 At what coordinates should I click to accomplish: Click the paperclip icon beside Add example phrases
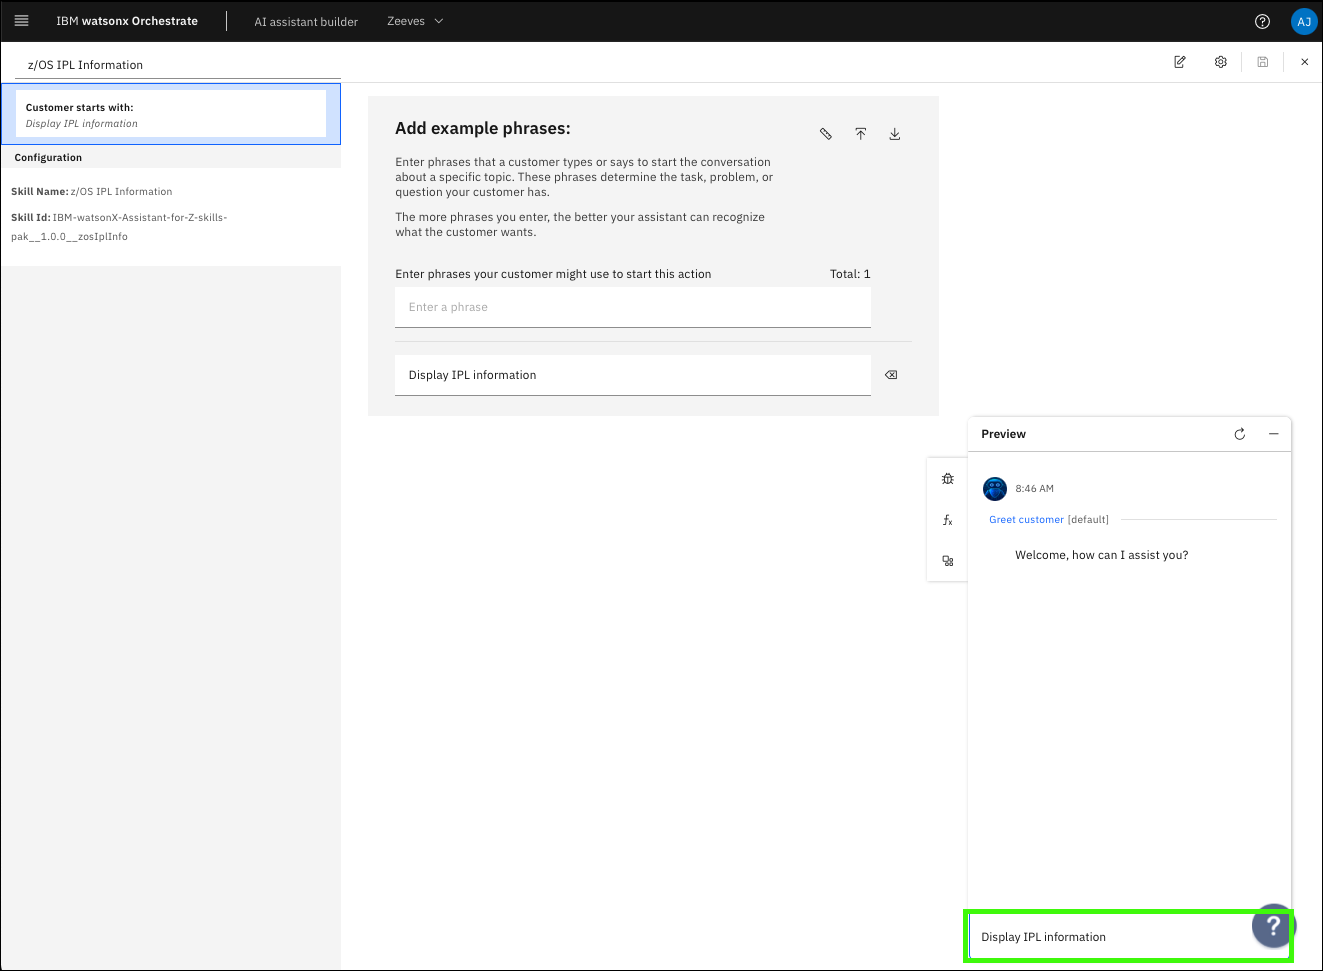coord(826,134)
